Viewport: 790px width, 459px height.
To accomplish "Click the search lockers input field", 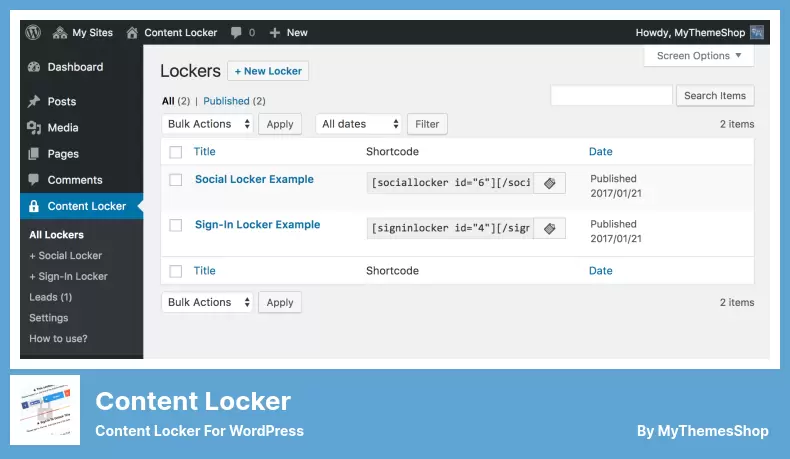I will click(611, 96).
